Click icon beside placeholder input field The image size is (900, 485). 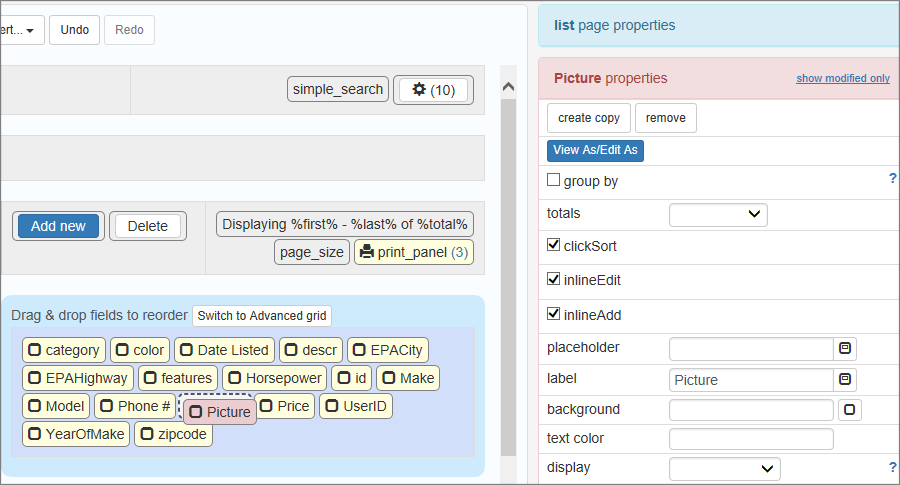coord(845,348)
